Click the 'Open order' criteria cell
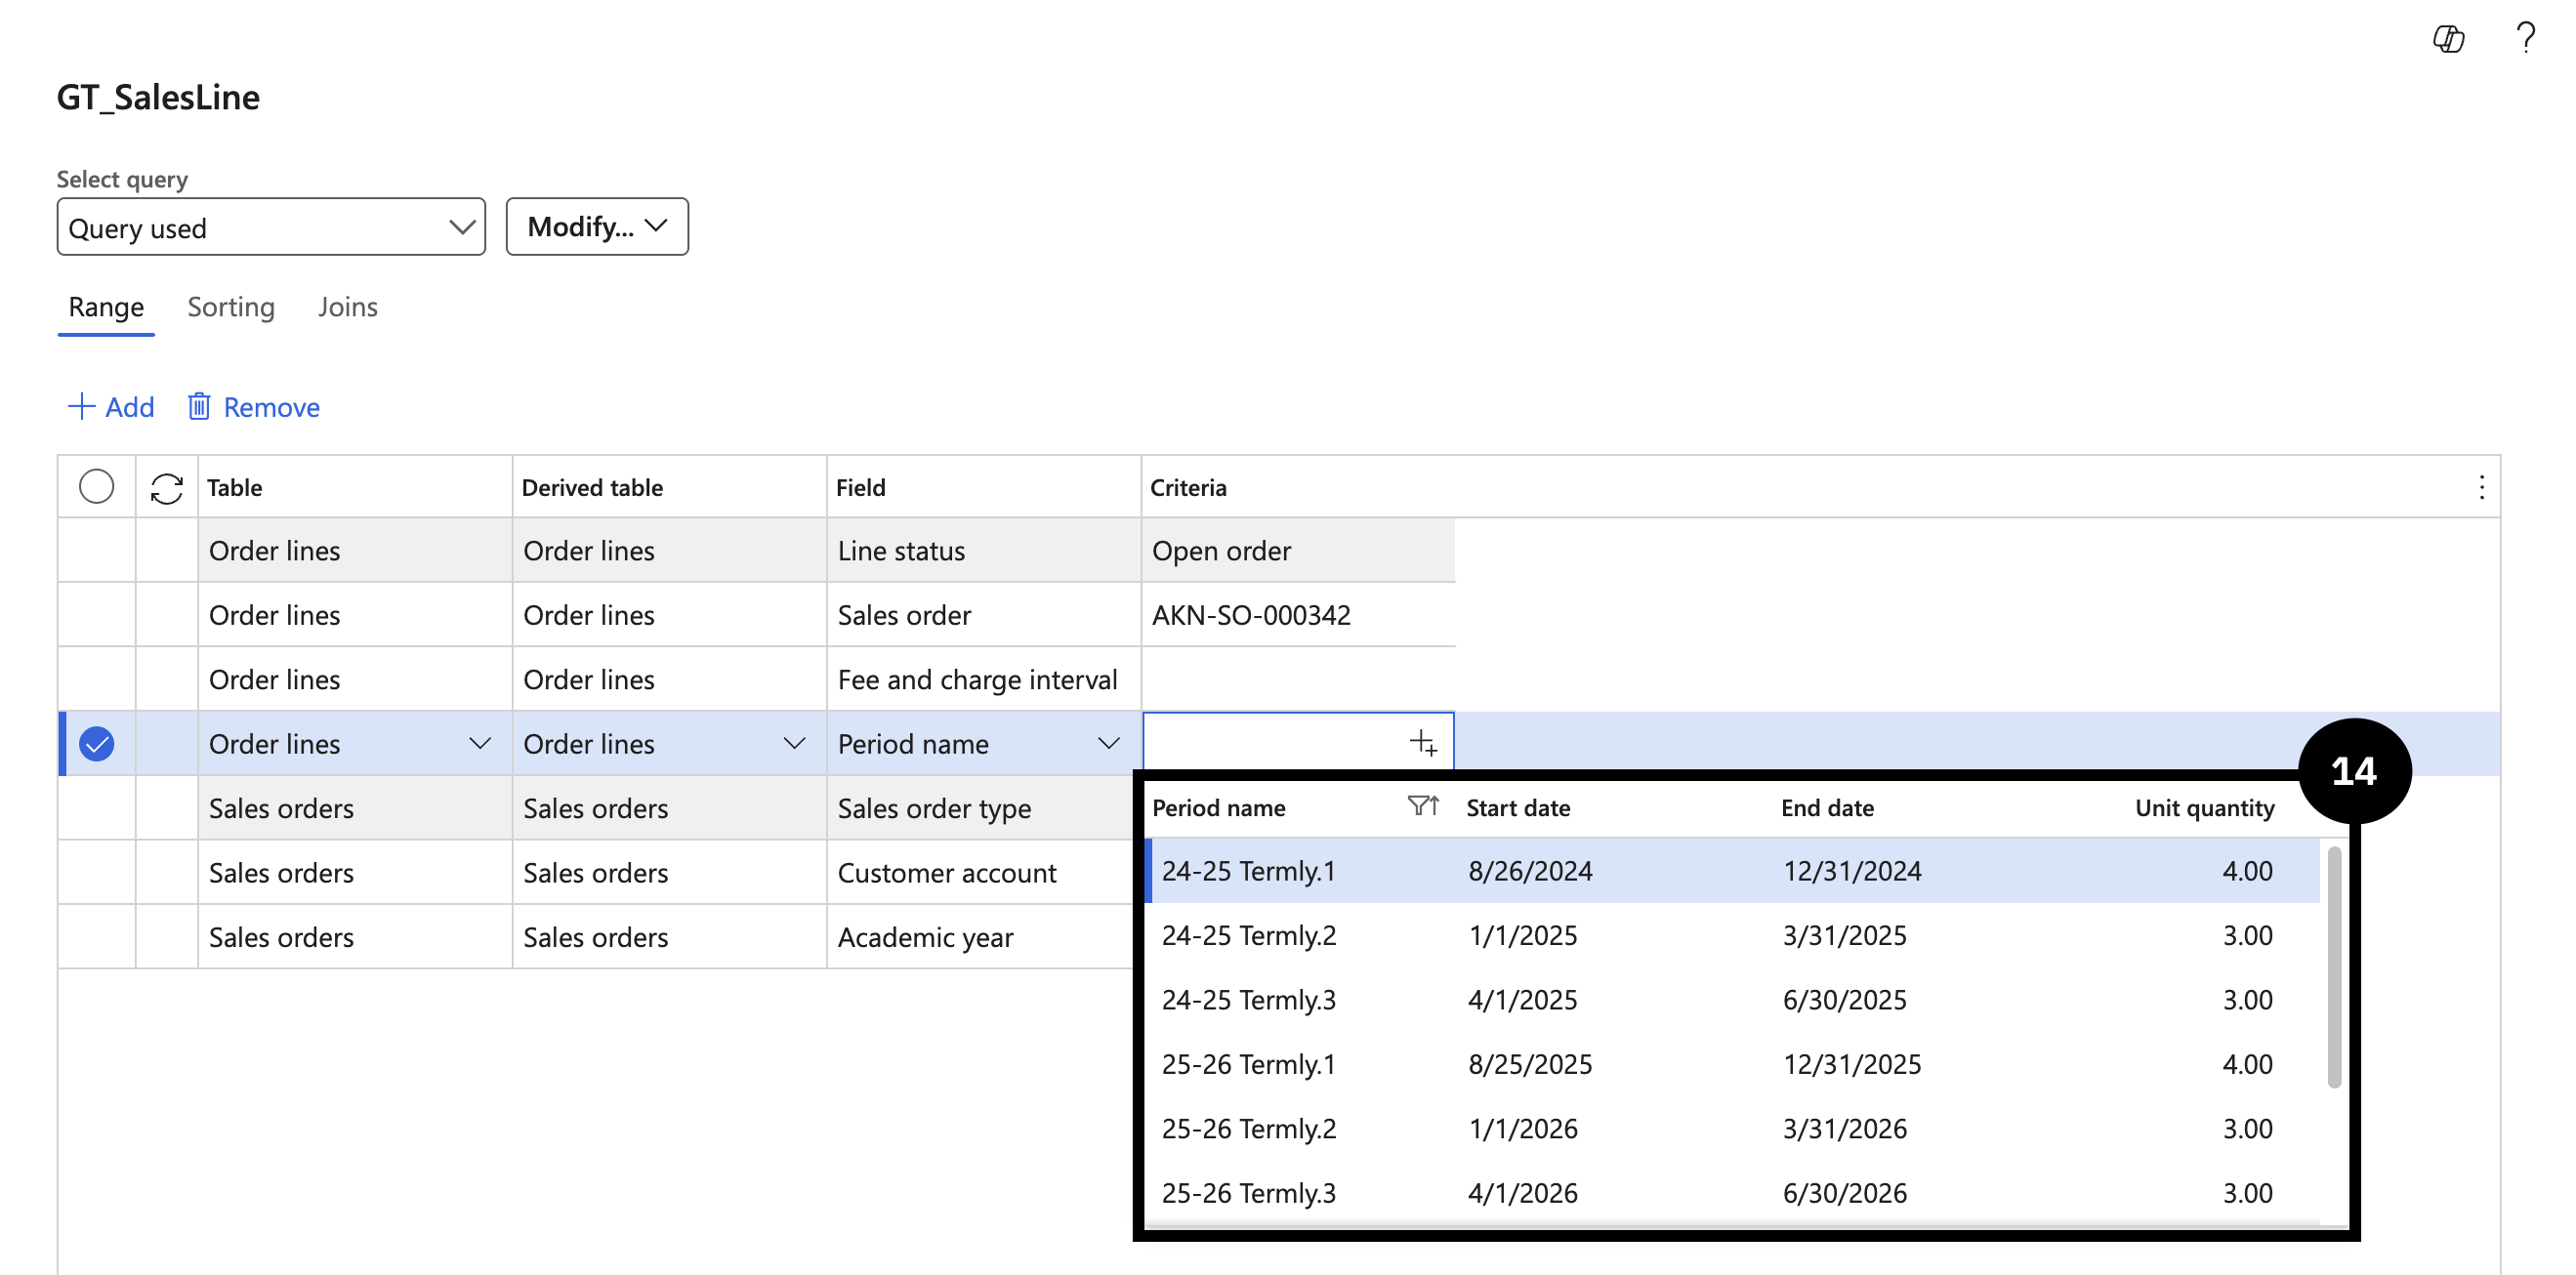The image size is (2576, 1275). 1298,550
